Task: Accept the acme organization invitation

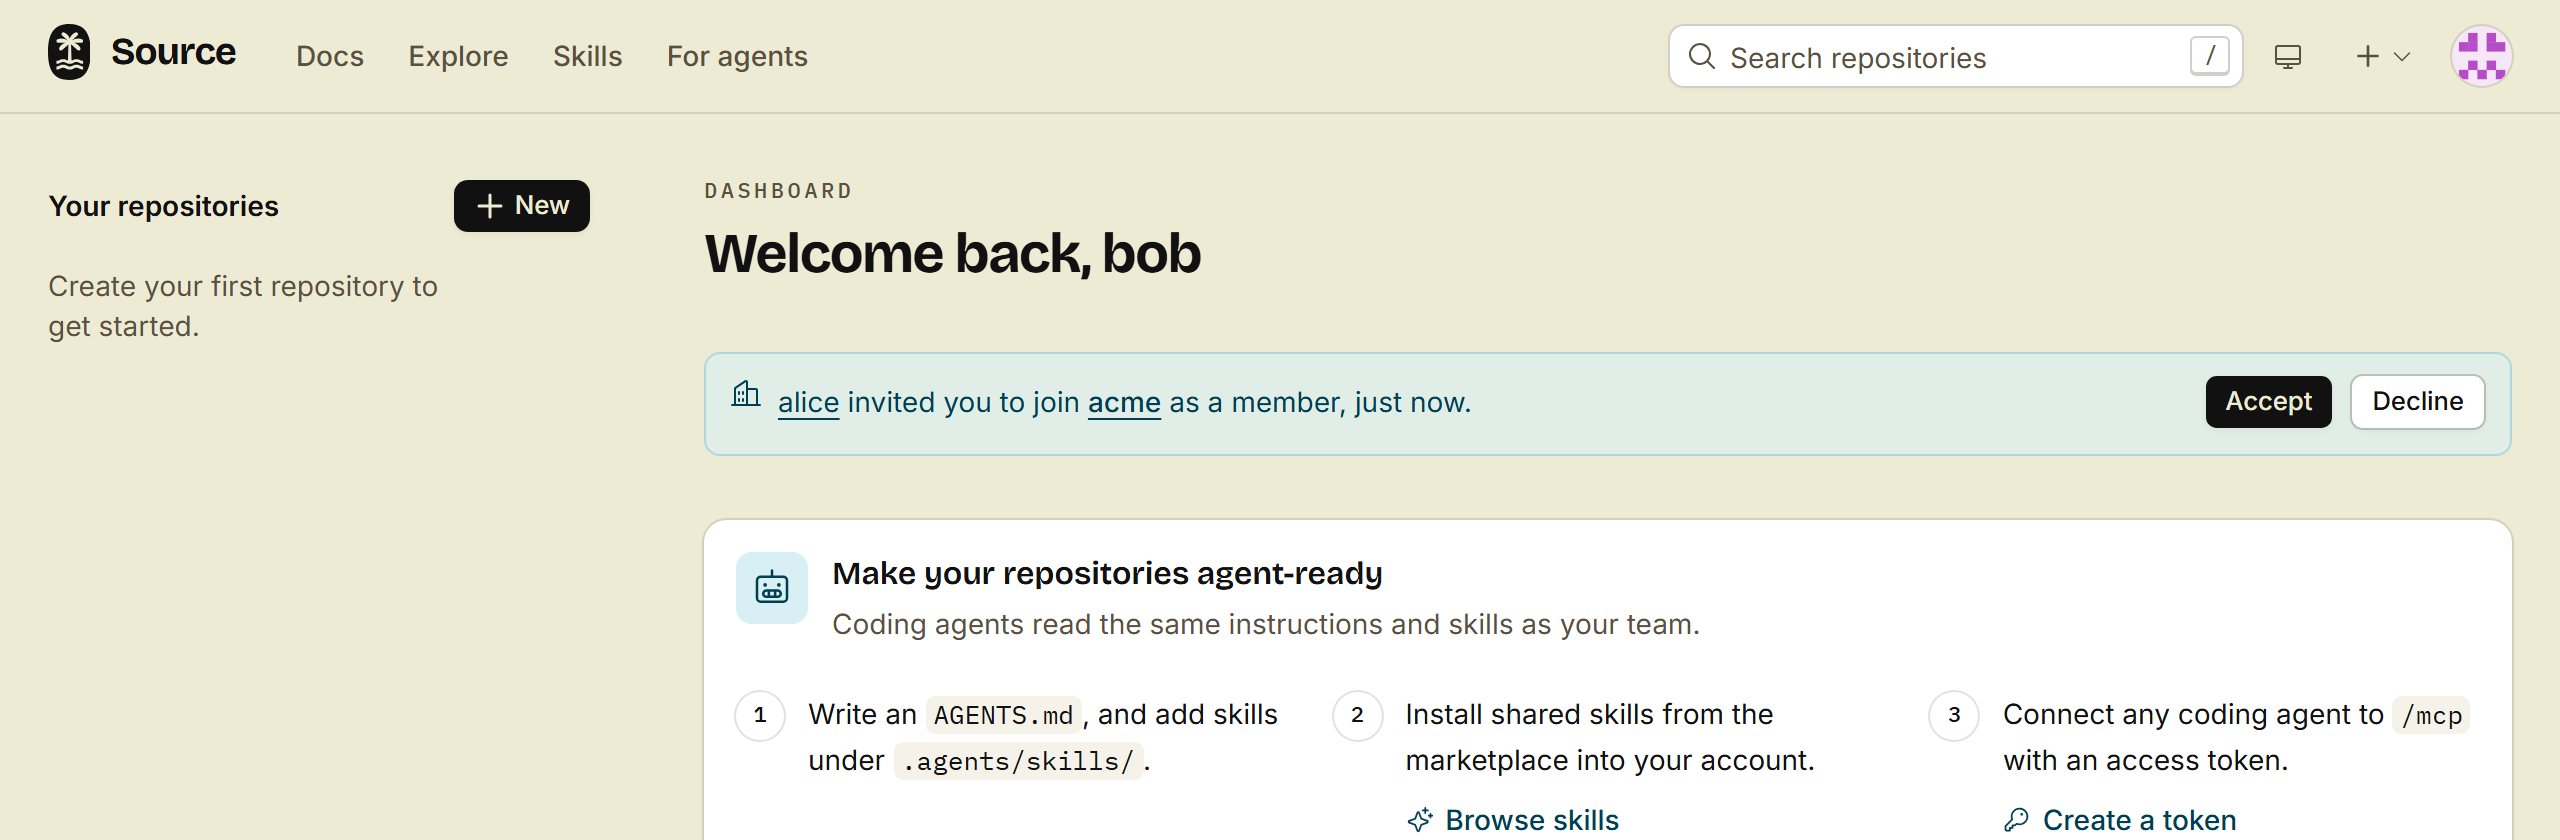Action: point(2268,402)
